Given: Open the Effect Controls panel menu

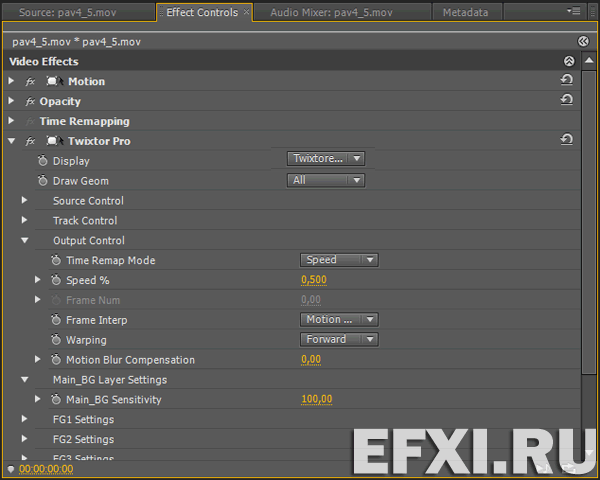Looking at the screenshot, I should pos(574,11).
